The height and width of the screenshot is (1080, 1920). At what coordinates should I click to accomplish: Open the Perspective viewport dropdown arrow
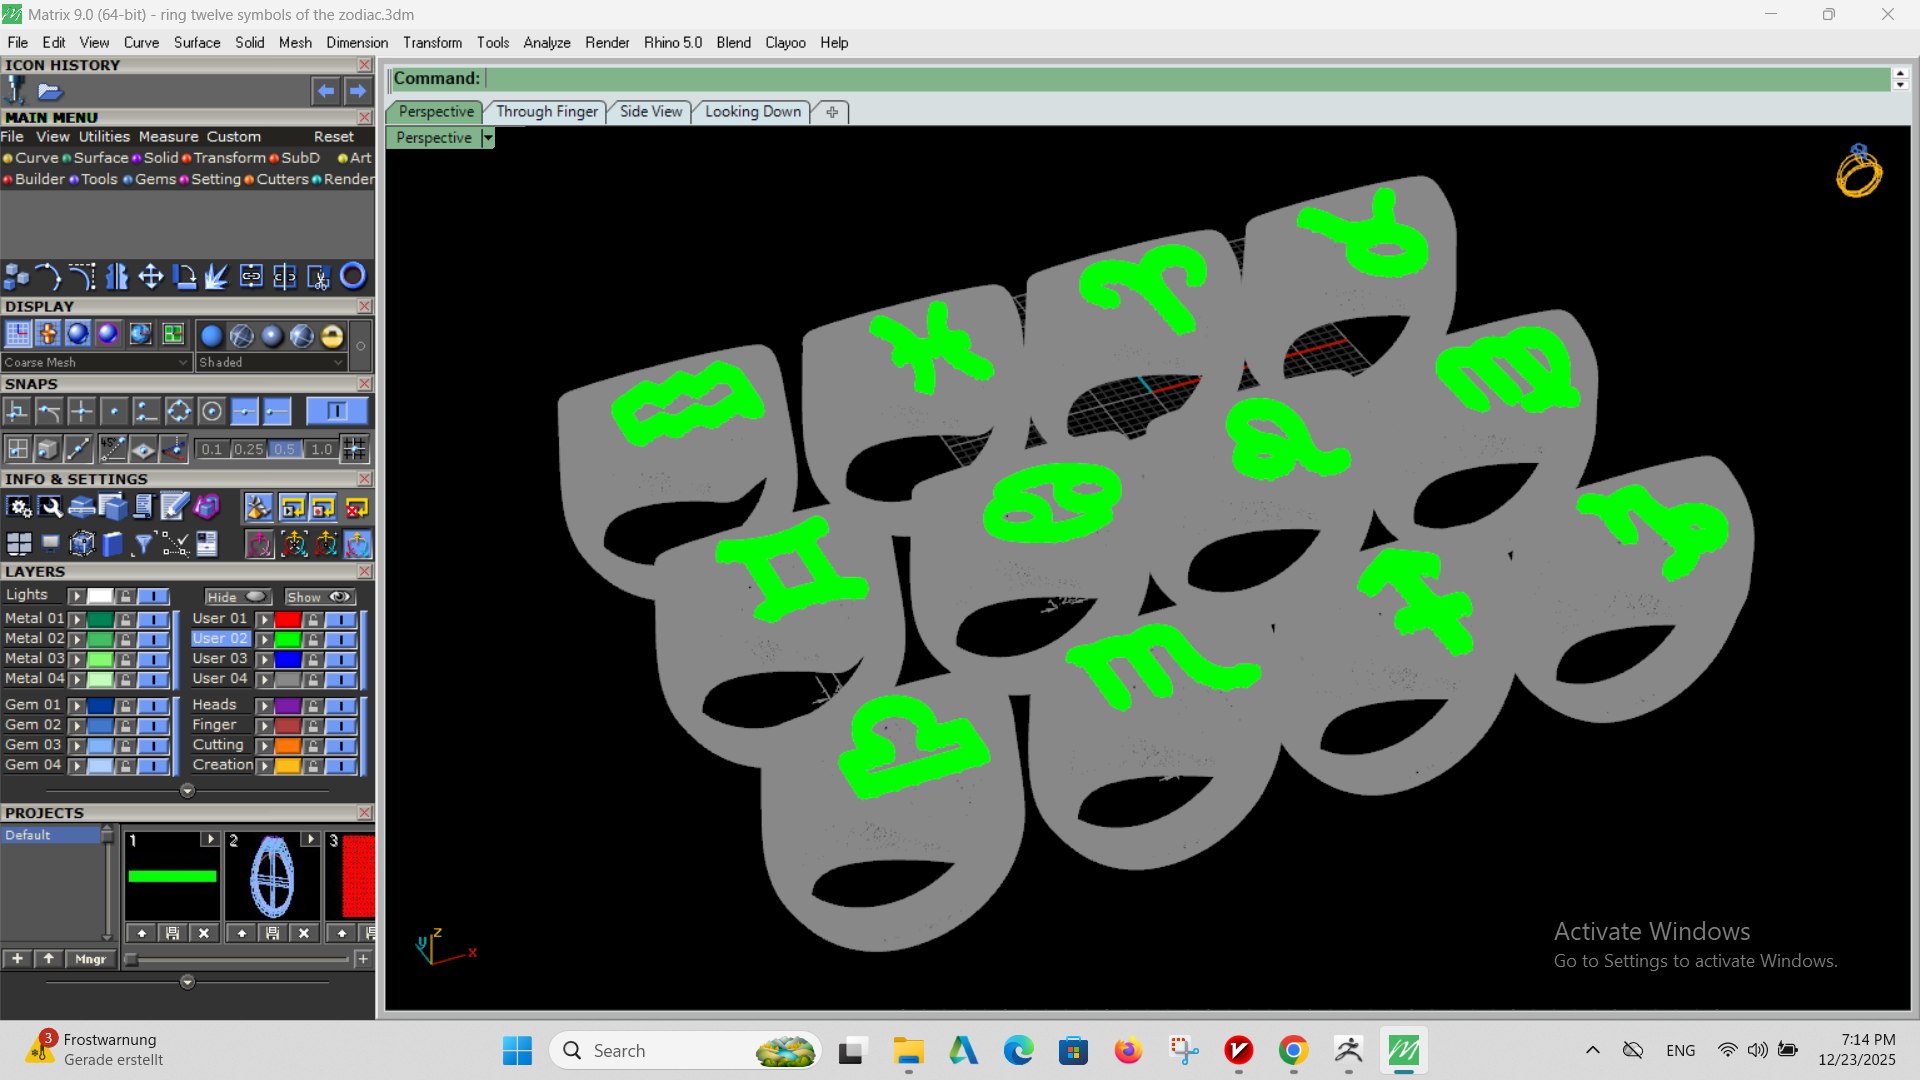click(x=488, y=138)
